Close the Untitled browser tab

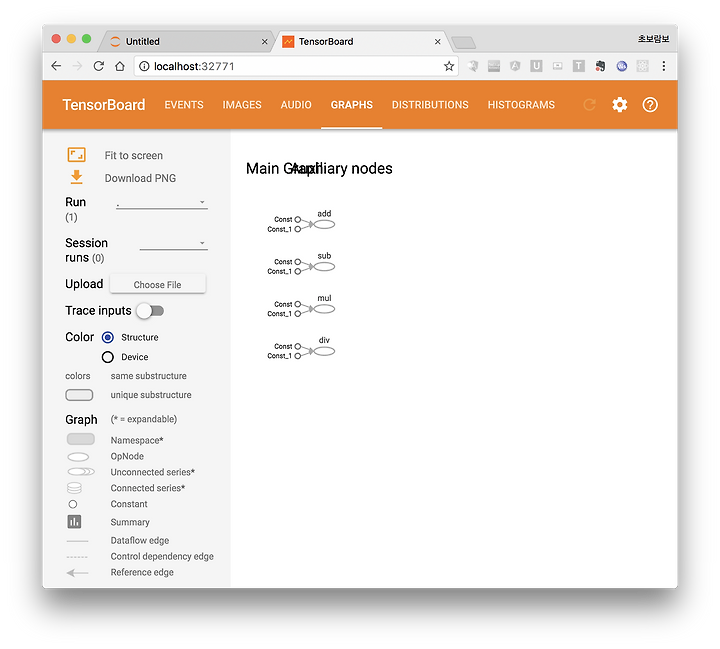click(264, 41)
